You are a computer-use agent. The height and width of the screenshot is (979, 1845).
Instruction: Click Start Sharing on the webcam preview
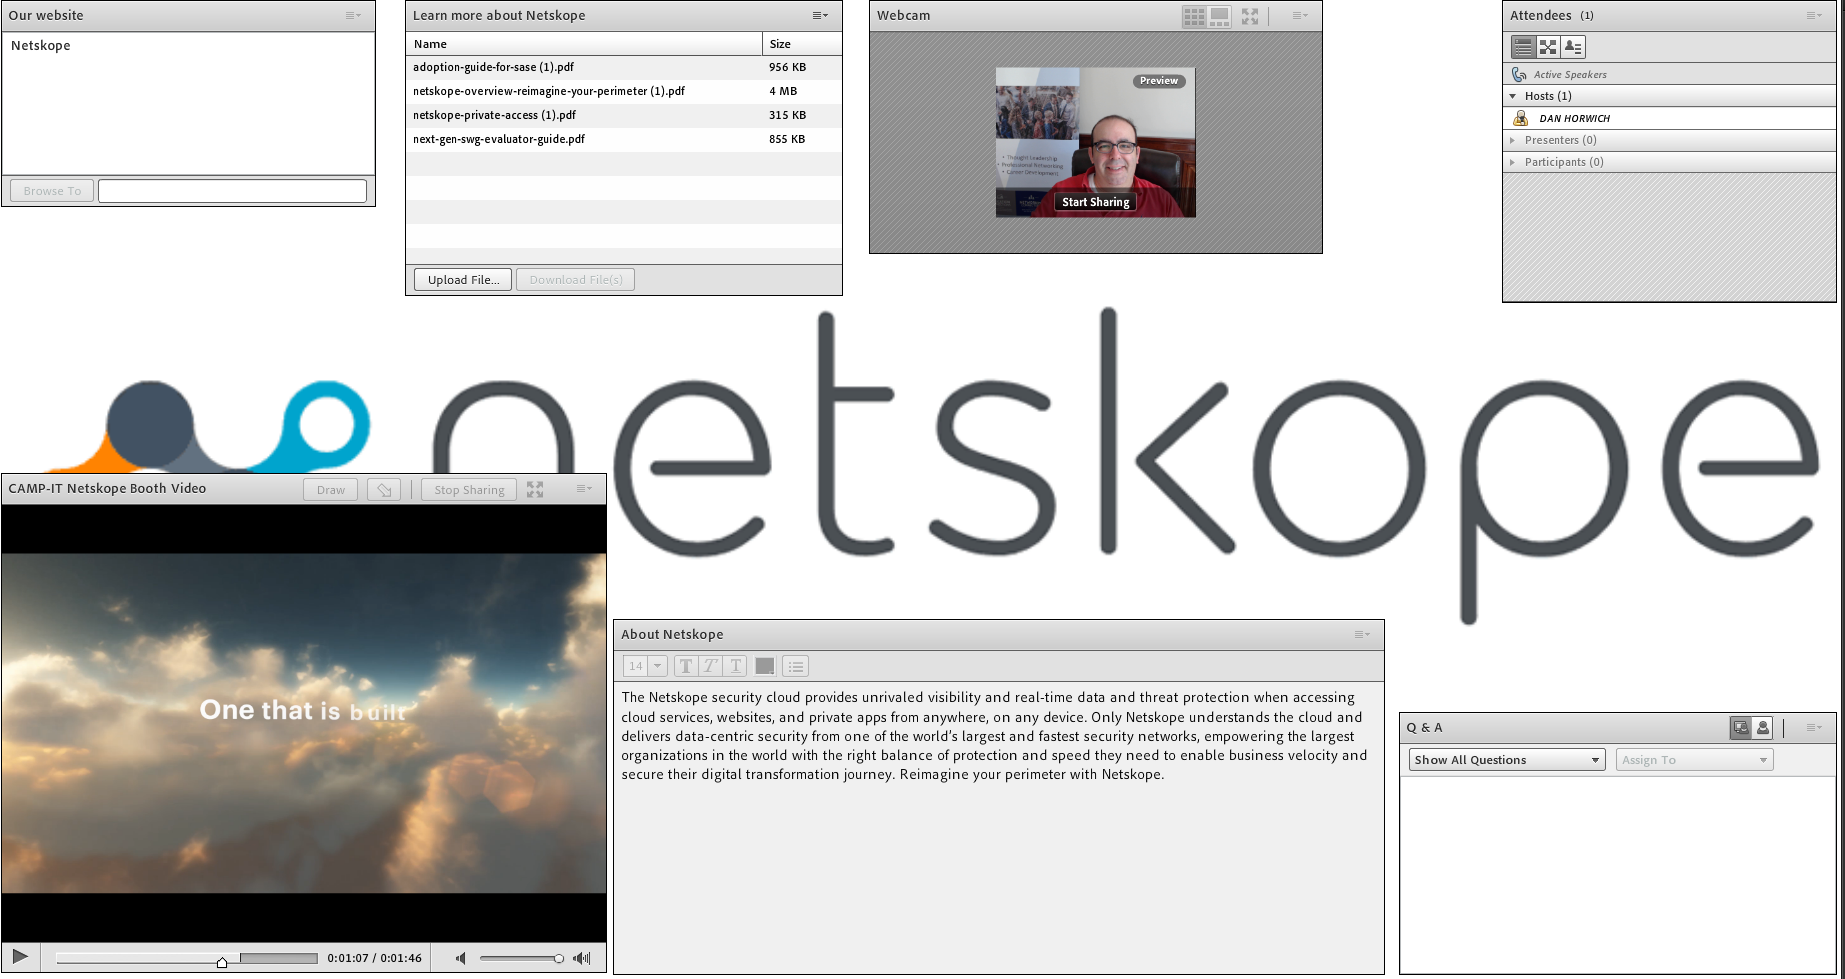click(1096, 202)
